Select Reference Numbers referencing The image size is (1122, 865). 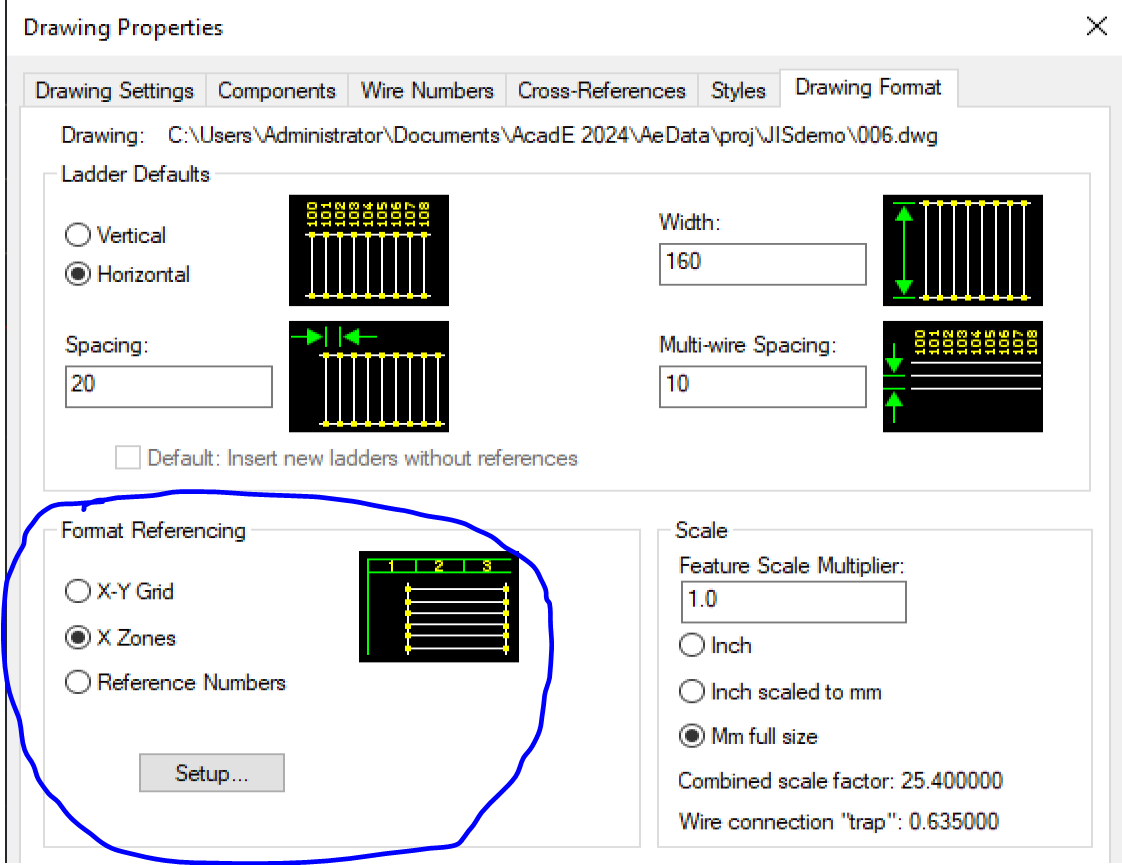[x=77, y=682]
